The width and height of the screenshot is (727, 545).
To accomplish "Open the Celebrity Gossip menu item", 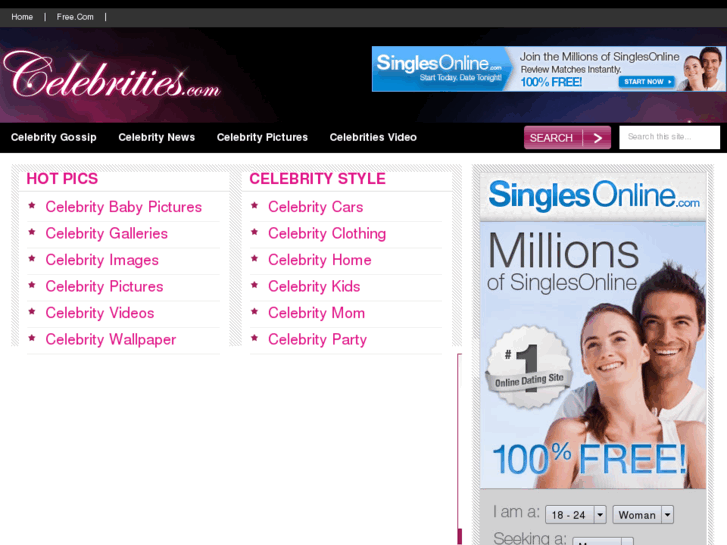I will tap(54, 137).
